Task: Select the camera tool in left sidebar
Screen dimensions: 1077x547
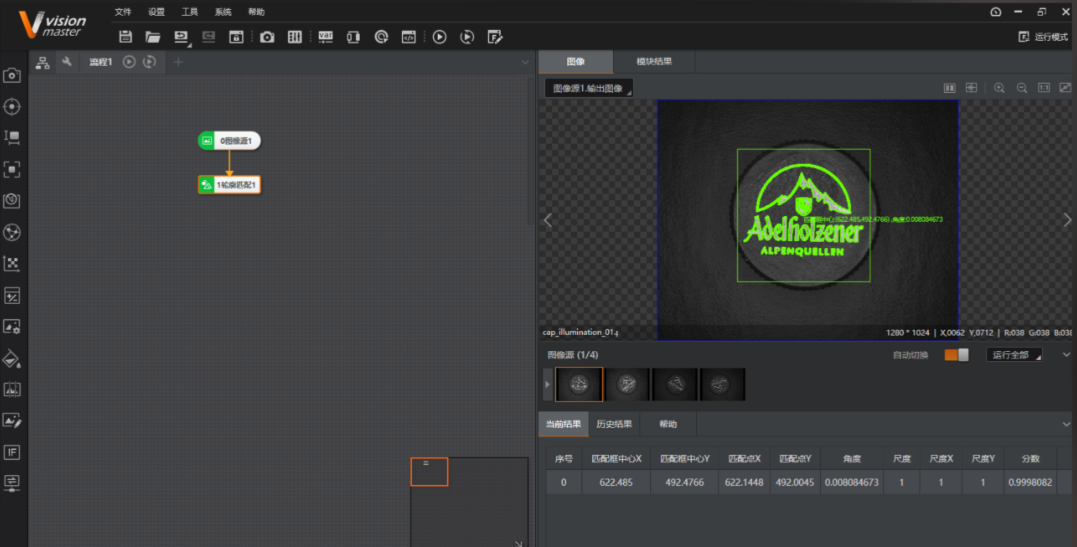Action: coord(12,76)
